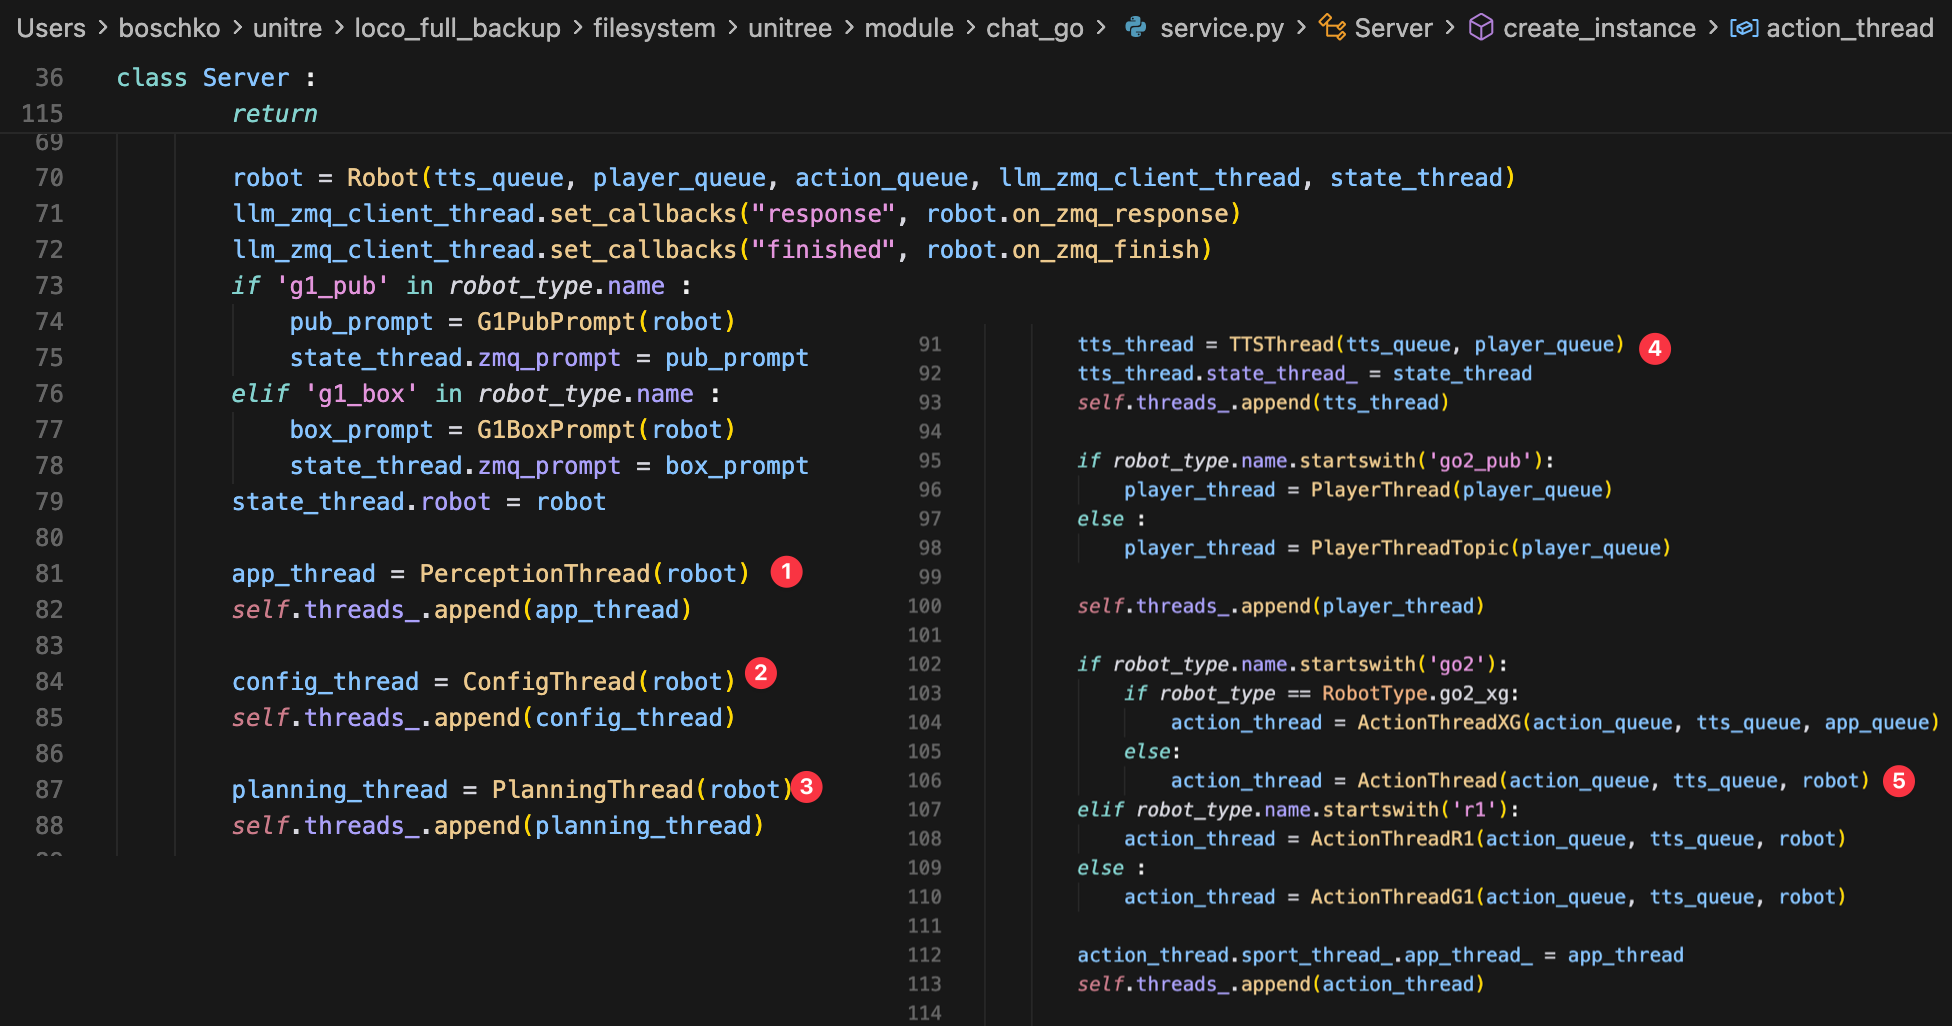Click 'ActionThreadXG' on line 104
The height and width of the screenshot is (1026, 1952).
[x=1439, y=722]
